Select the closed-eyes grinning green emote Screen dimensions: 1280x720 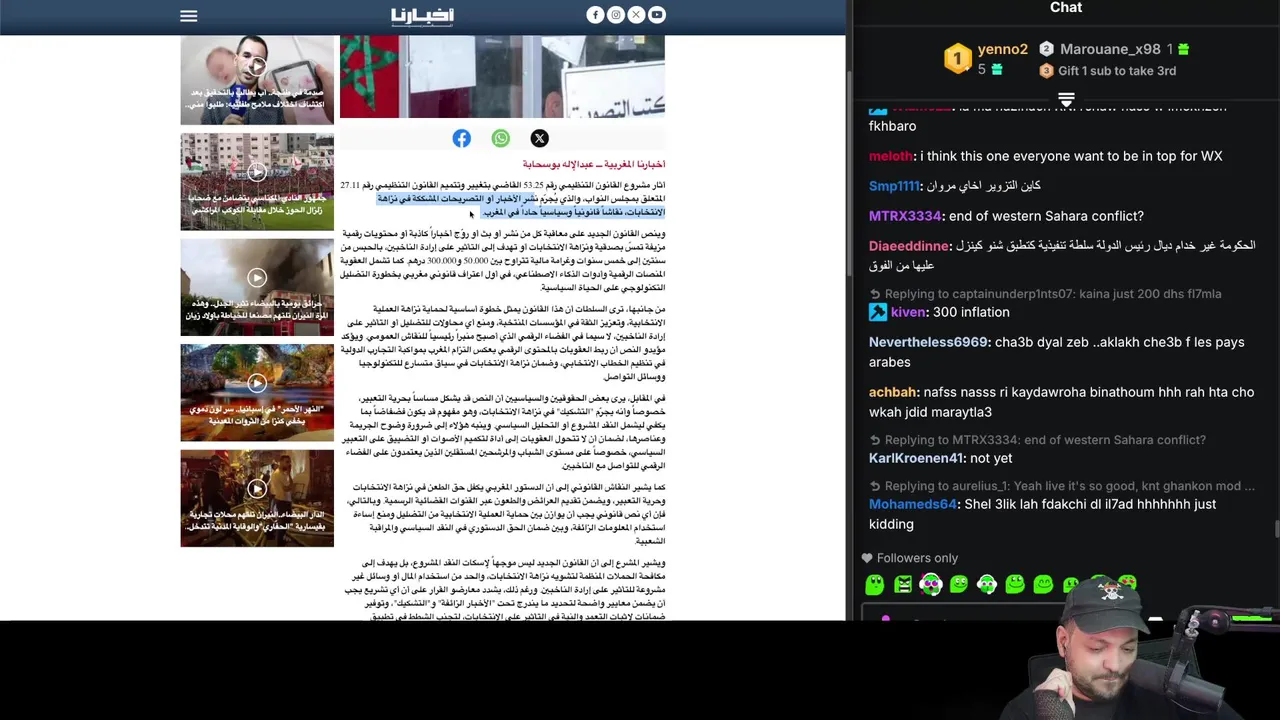[1043, 584]
